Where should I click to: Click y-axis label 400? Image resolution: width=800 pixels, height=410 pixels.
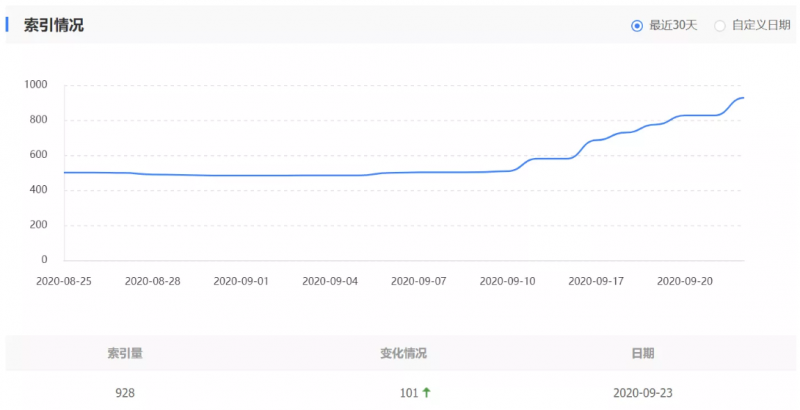pos(38,190)
